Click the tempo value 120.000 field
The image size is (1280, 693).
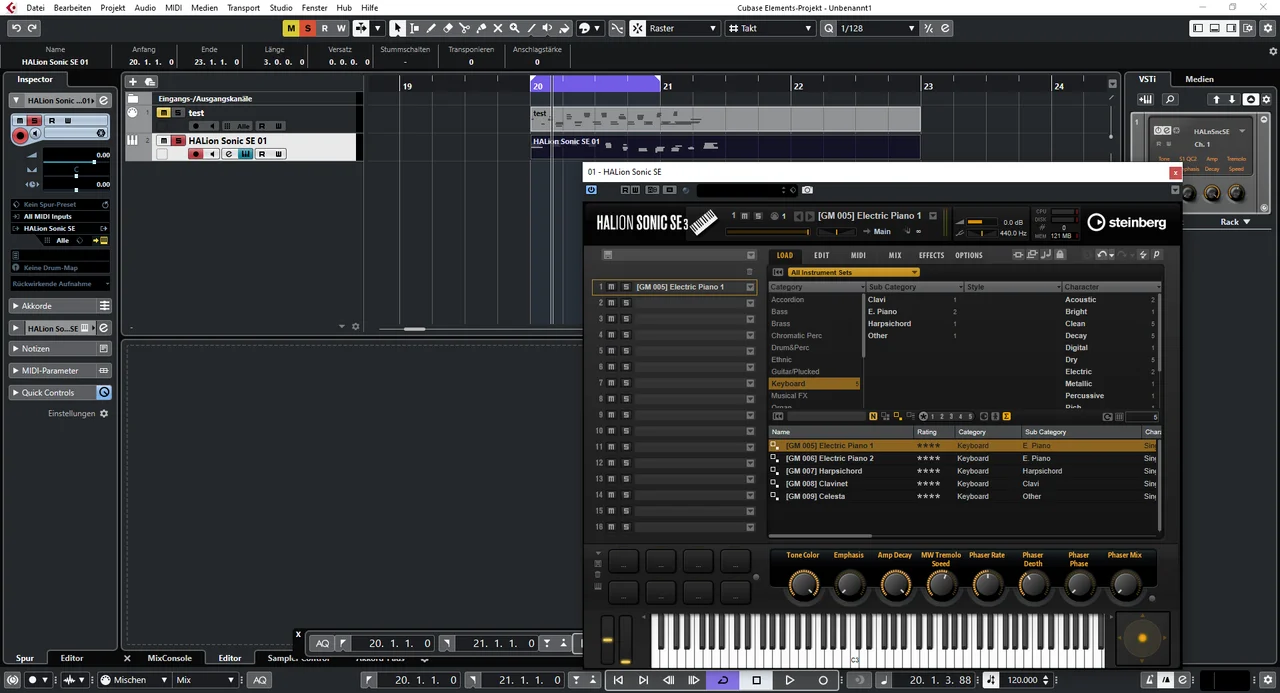pos(1022,680)
